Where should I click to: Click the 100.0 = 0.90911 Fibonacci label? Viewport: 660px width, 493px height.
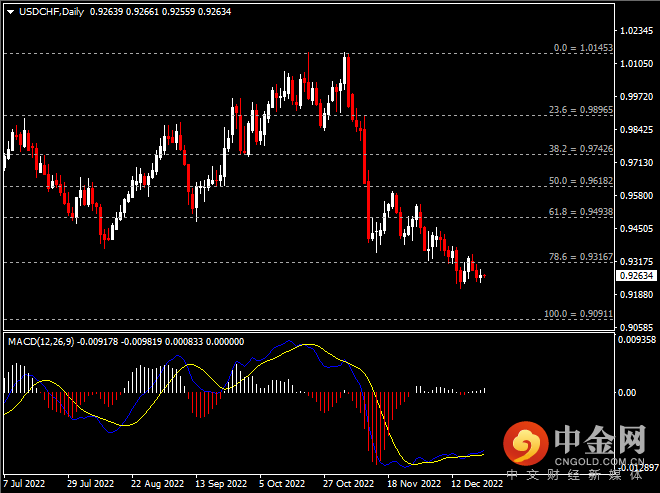click(579, 313)
